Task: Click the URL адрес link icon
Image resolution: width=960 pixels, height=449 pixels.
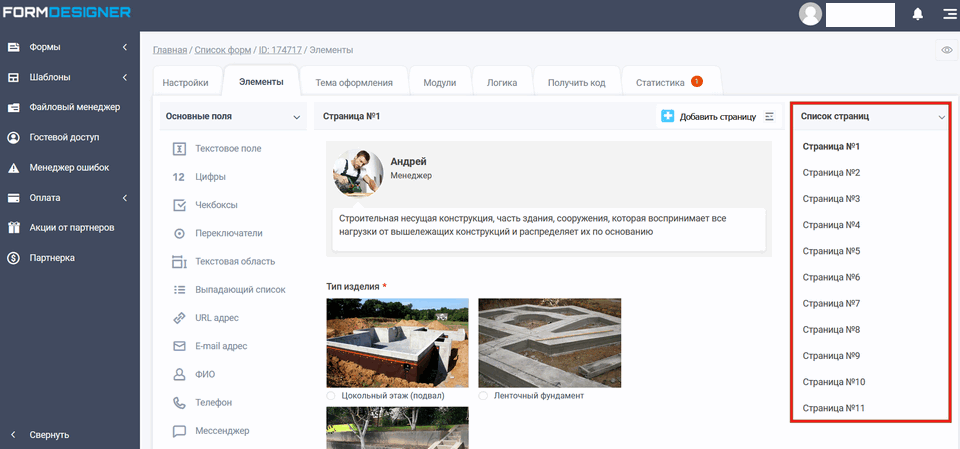Action: coord(179,318)
